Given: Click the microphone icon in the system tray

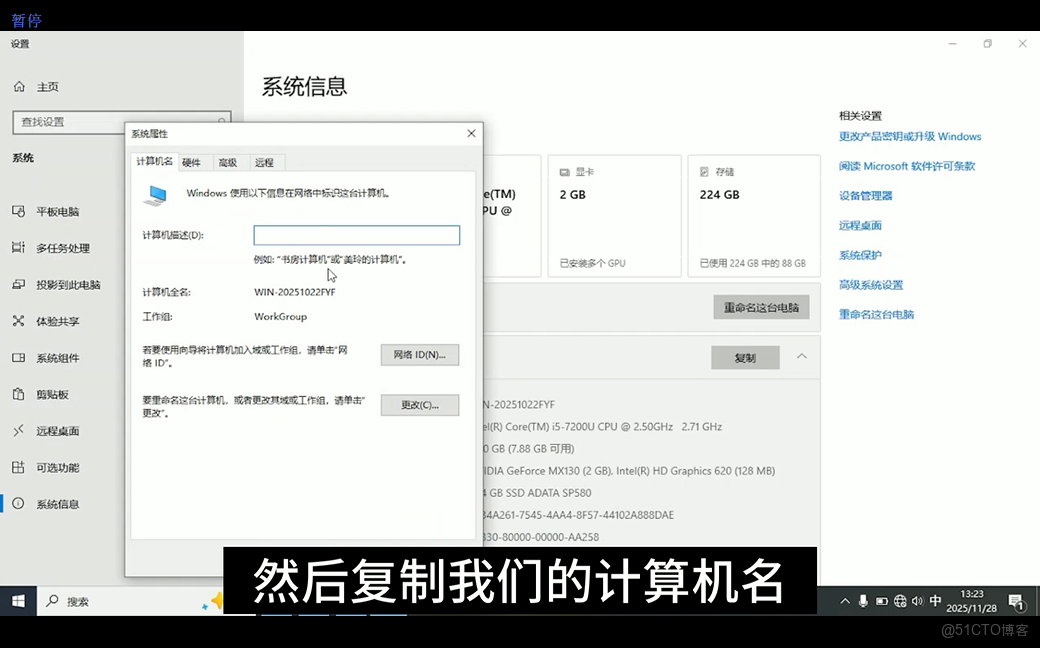Looking at the screenshot, I should [x=863, y=600].
